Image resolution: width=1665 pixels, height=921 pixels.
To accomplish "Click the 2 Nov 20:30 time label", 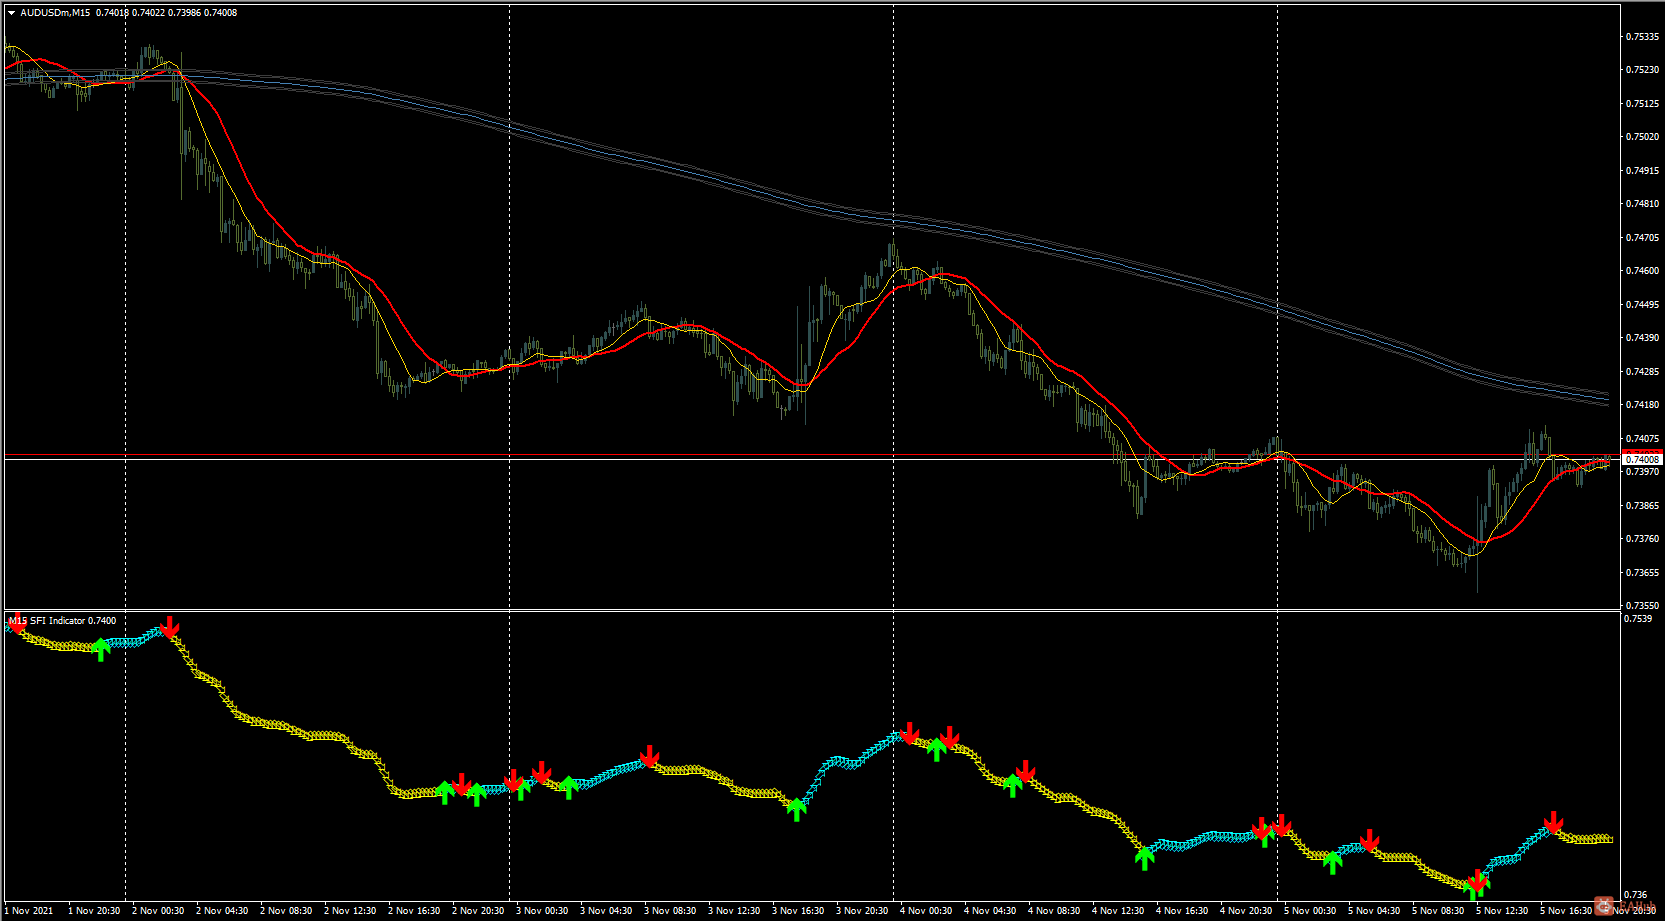I will coord(478,911).
